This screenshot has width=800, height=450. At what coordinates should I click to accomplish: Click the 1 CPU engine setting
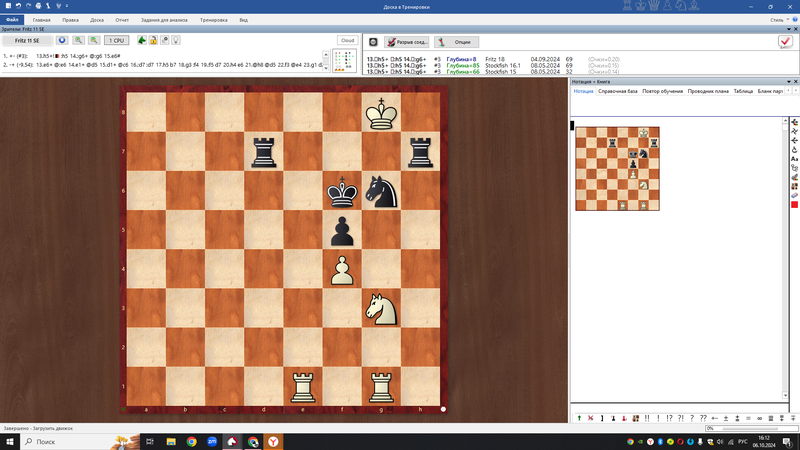pyautogui.click(x=117, y=41)
